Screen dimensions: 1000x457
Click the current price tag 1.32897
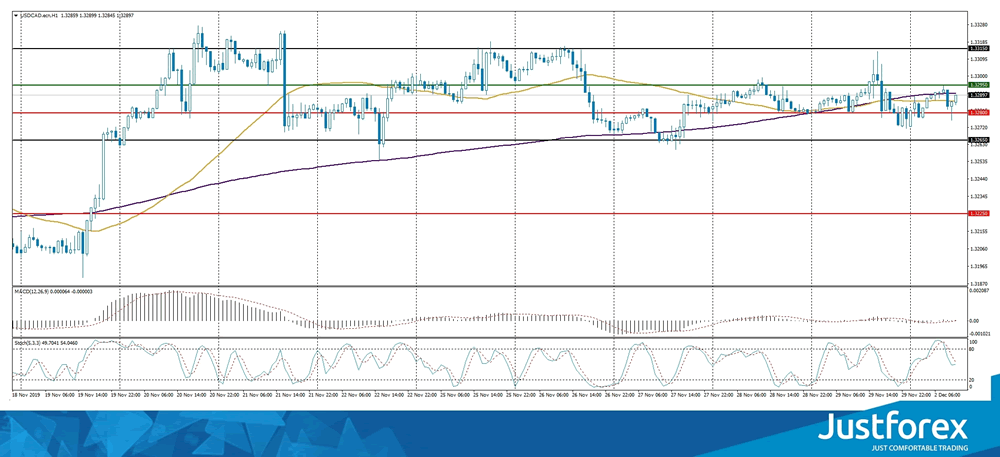coord(978,95)
